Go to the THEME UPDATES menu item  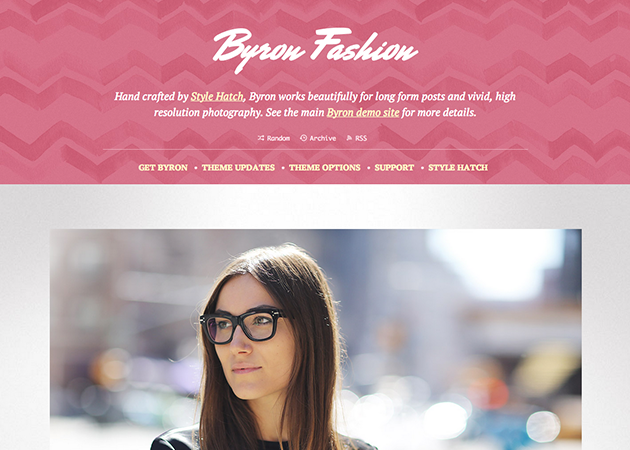238,168
